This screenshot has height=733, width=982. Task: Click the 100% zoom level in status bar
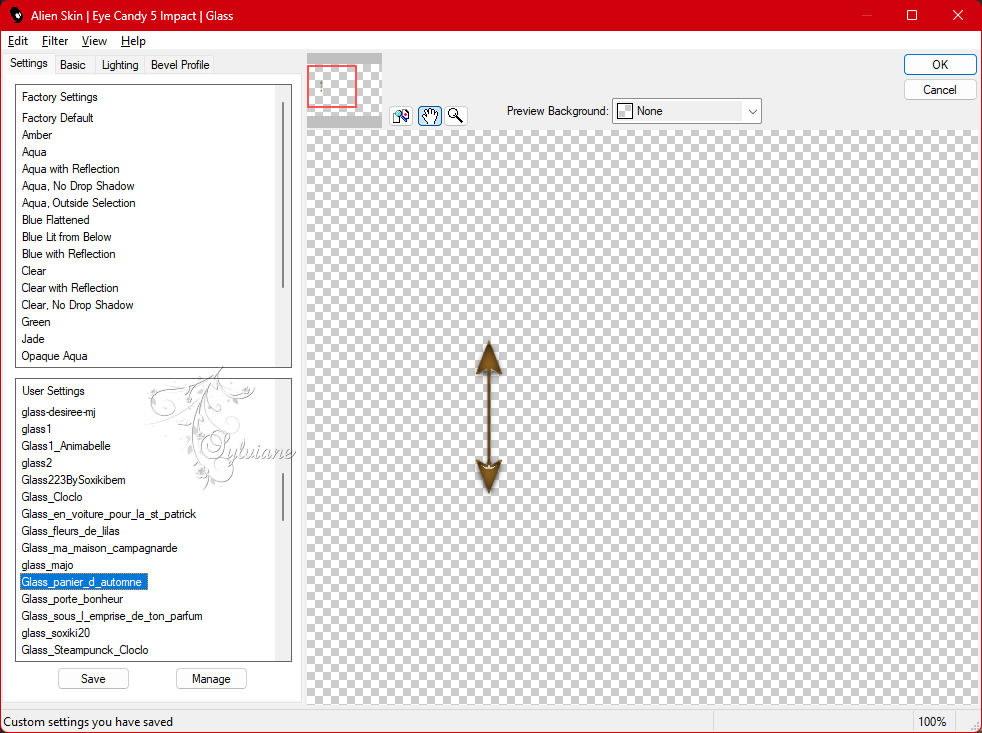pos(932,722)
